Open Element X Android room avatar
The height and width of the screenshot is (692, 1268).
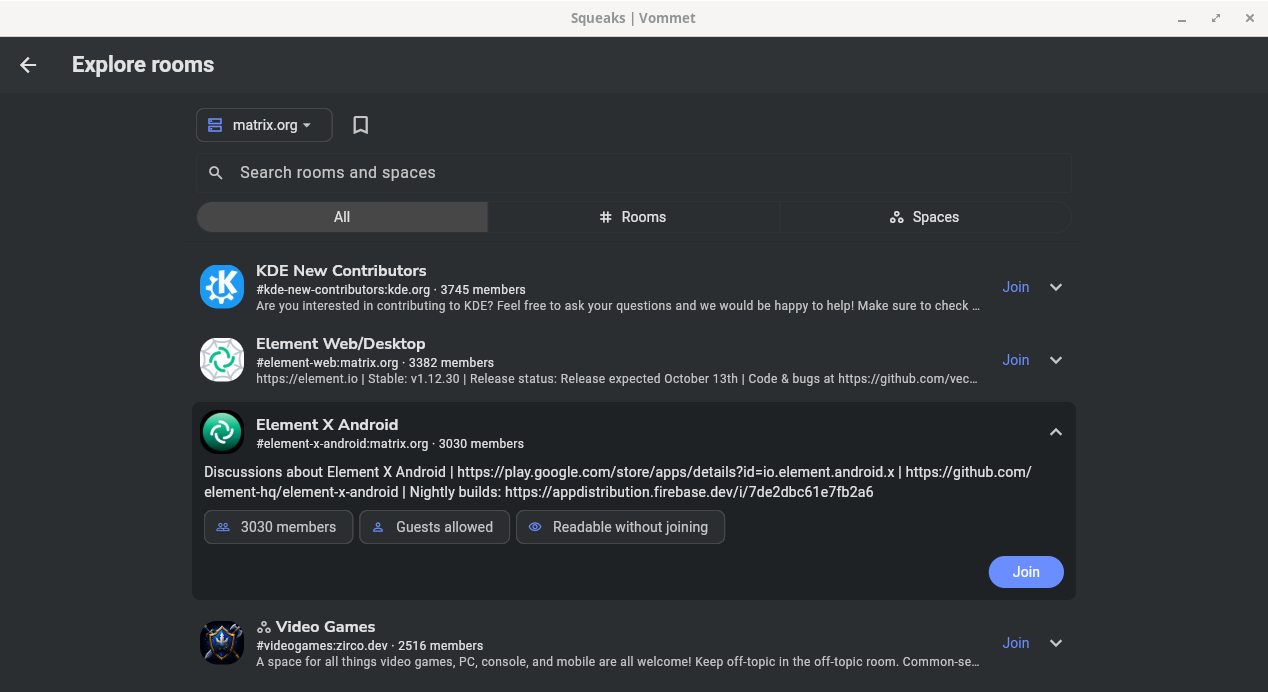coord(222,433)
